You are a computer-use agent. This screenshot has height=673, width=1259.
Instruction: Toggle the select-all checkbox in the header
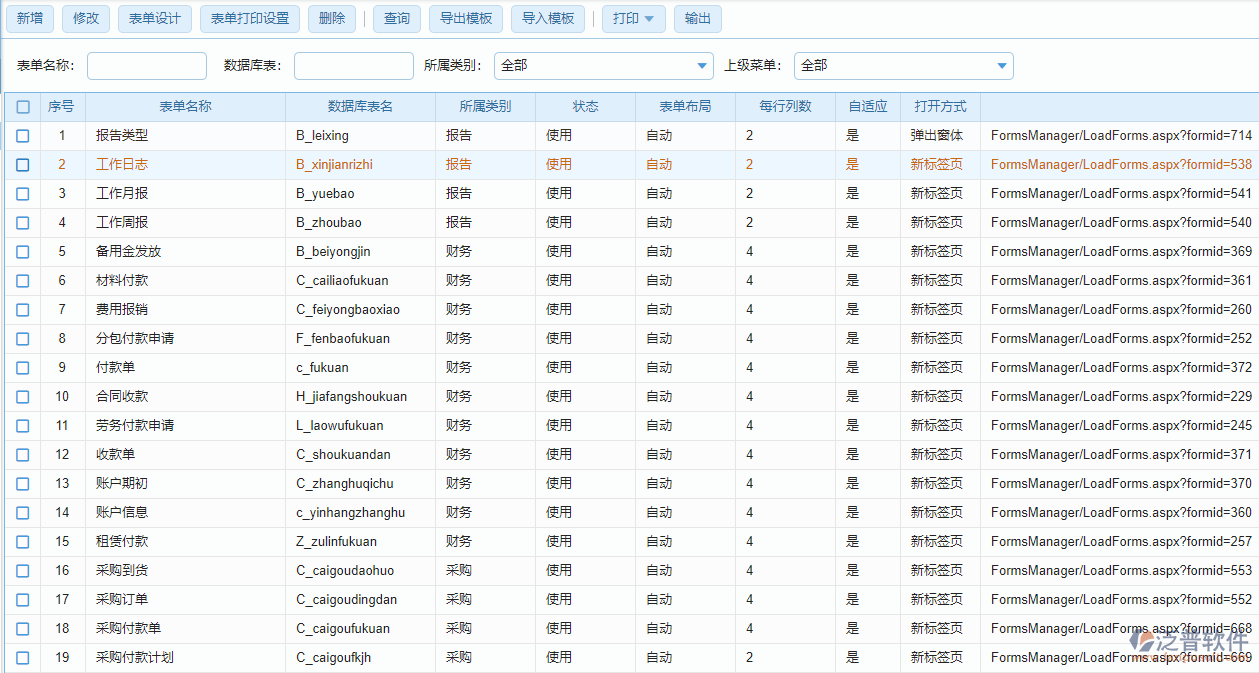(22, 106)
